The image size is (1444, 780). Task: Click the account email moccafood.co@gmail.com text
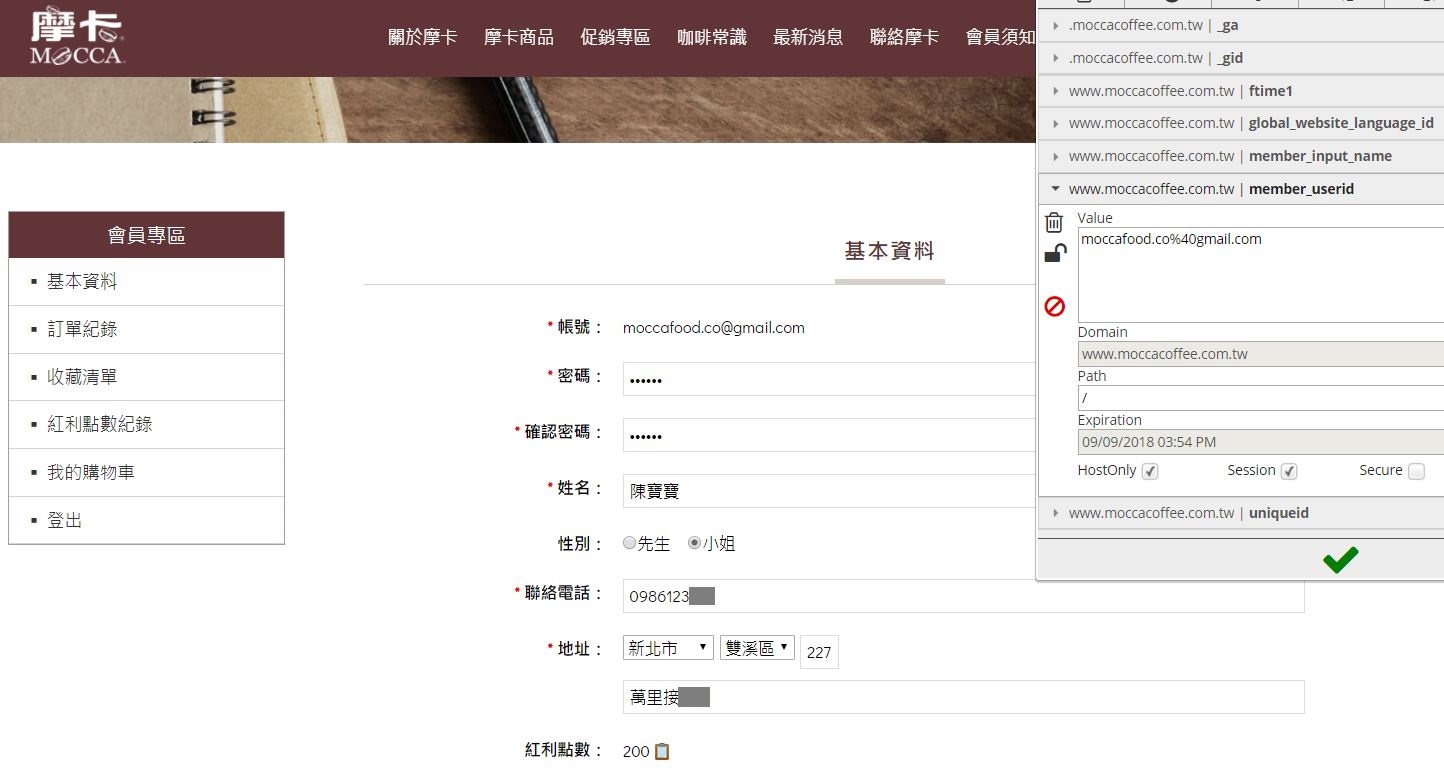(714, 327)
